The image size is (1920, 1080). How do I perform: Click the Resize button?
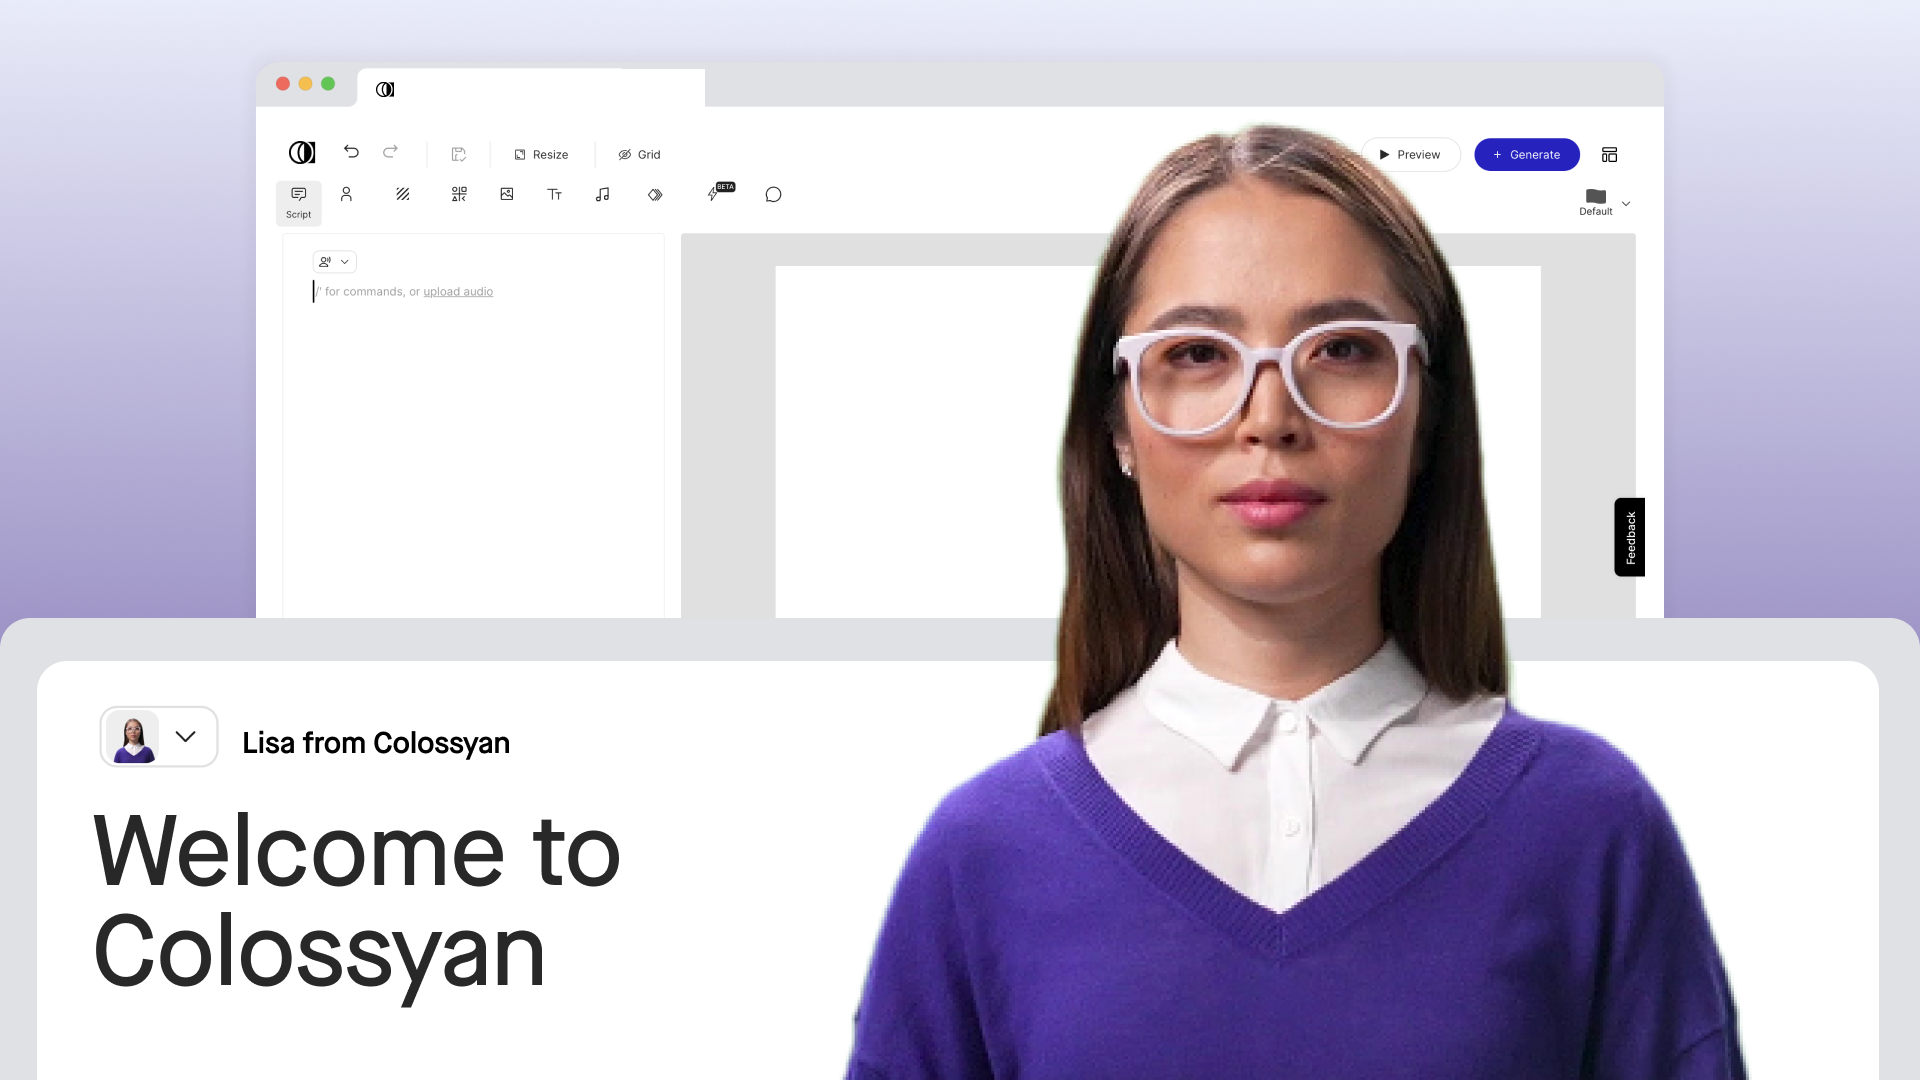pos(541,154)
